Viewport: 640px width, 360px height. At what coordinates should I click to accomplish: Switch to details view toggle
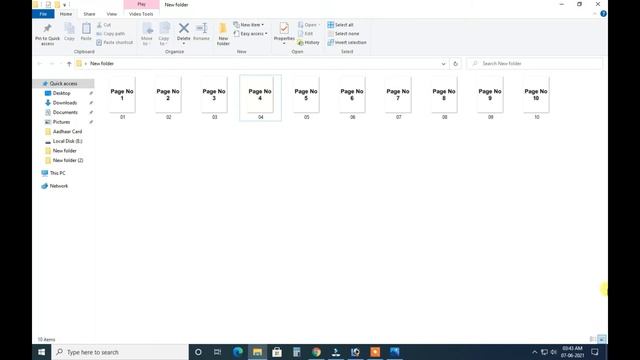[593, 339]
